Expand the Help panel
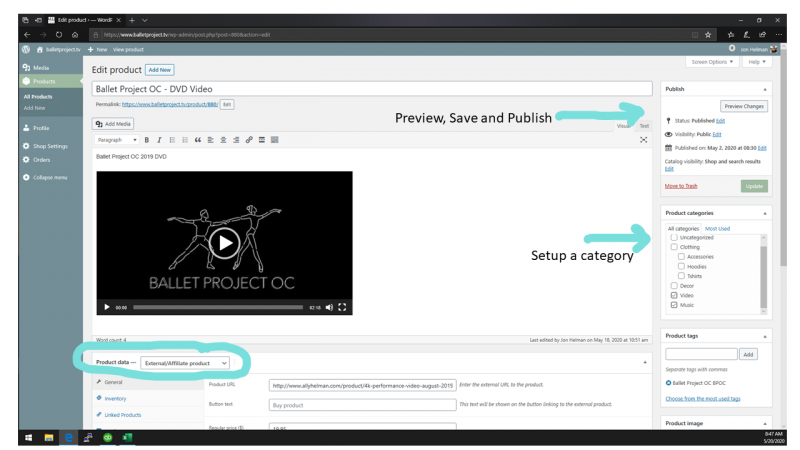This screenshot has width=800, height=450. click(757, 62)
